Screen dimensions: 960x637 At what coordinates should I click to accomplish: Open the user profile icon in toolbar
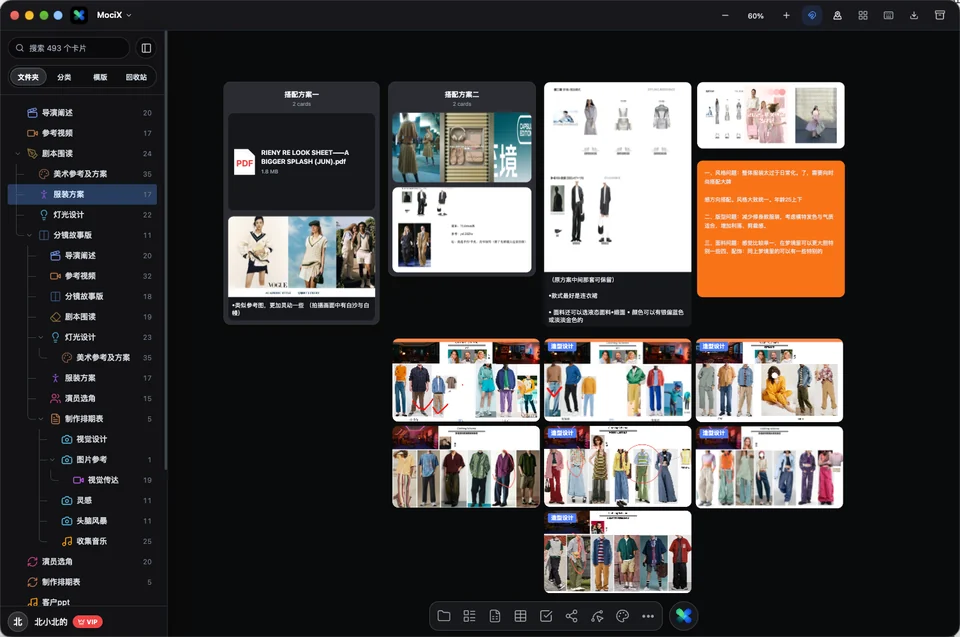pyautogui.click(x=837, y=15)
